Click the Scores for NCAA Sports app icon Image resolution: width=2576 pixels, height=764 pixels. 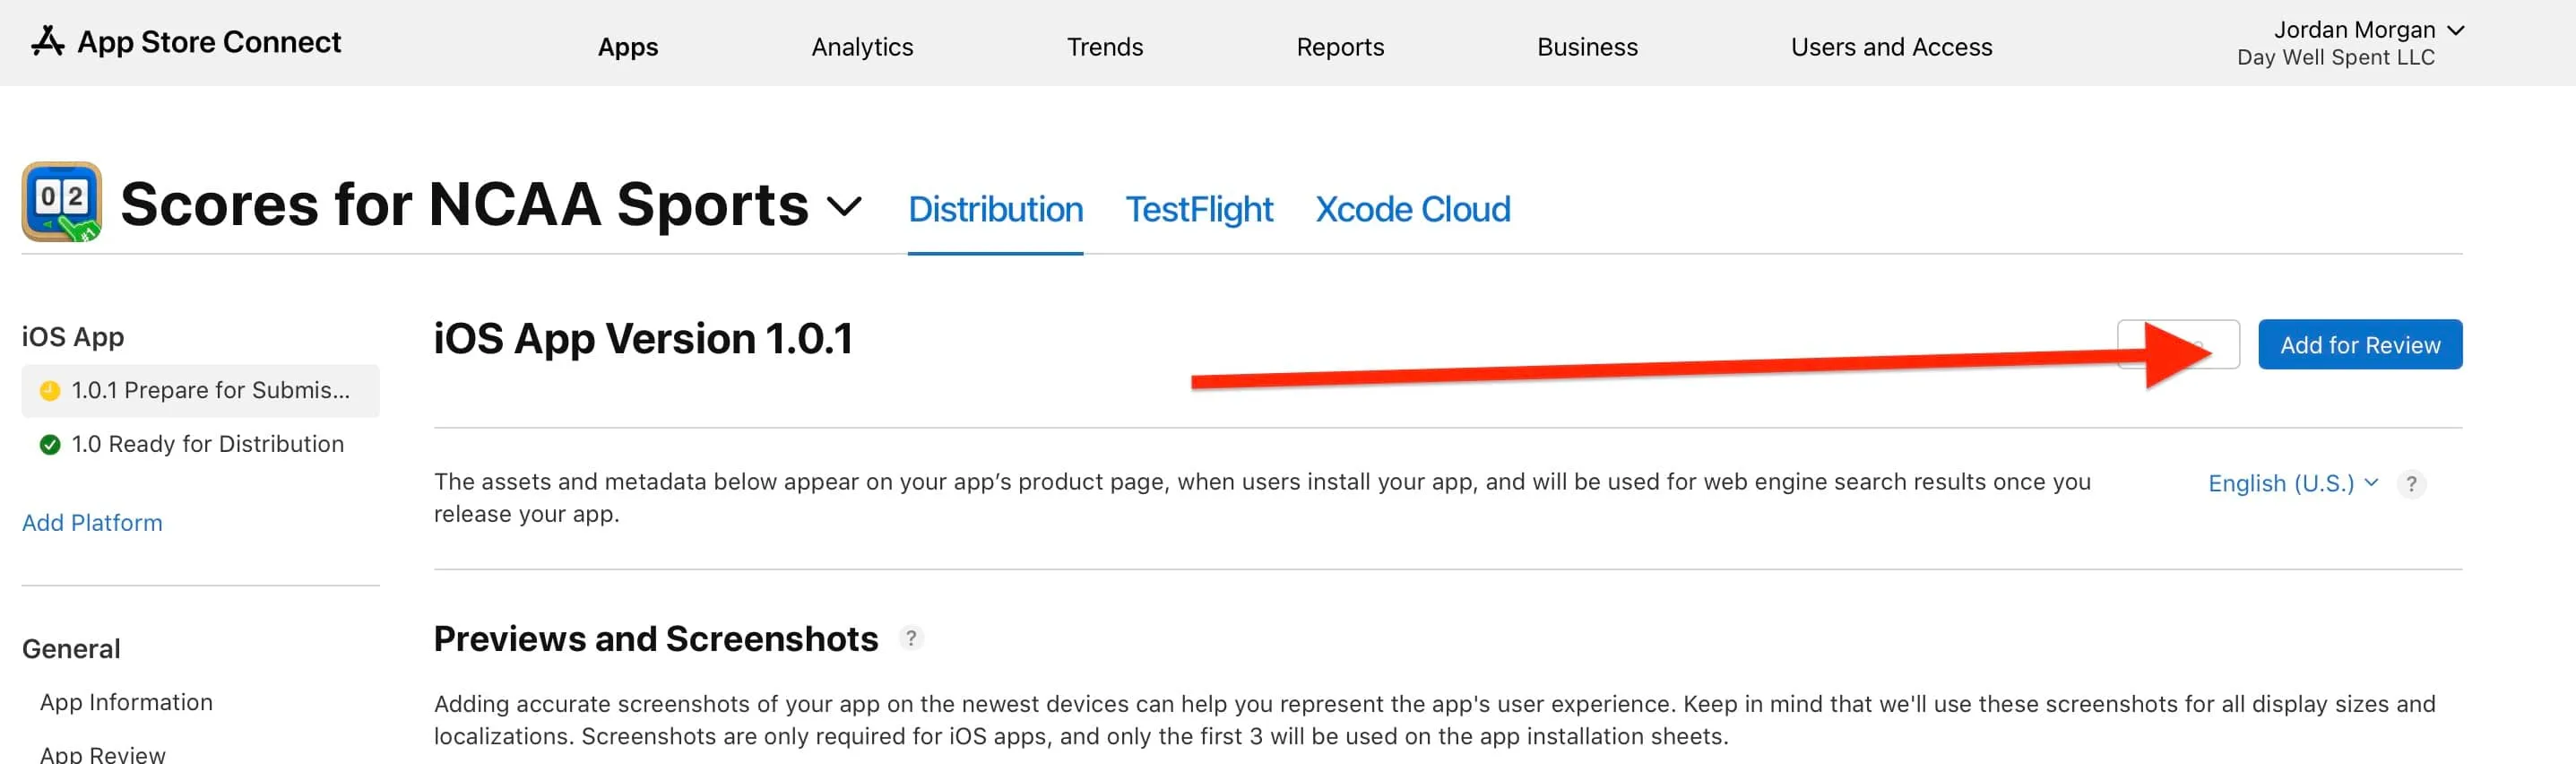(x=62, y=202)
